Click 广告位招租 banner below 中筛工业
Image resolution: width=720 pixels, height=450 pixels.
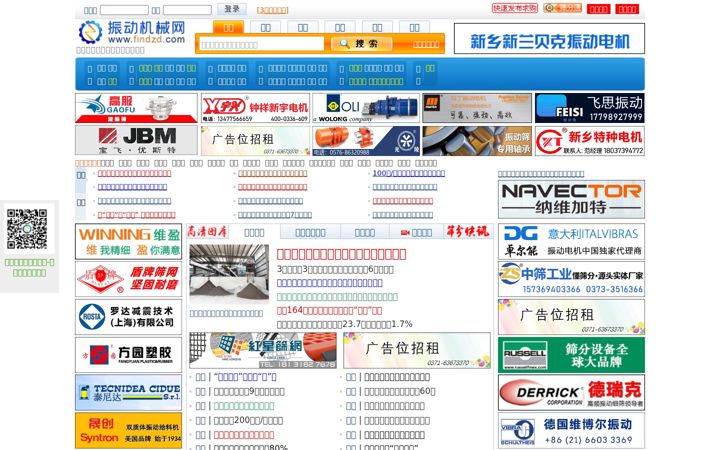[x=571, y=317]
